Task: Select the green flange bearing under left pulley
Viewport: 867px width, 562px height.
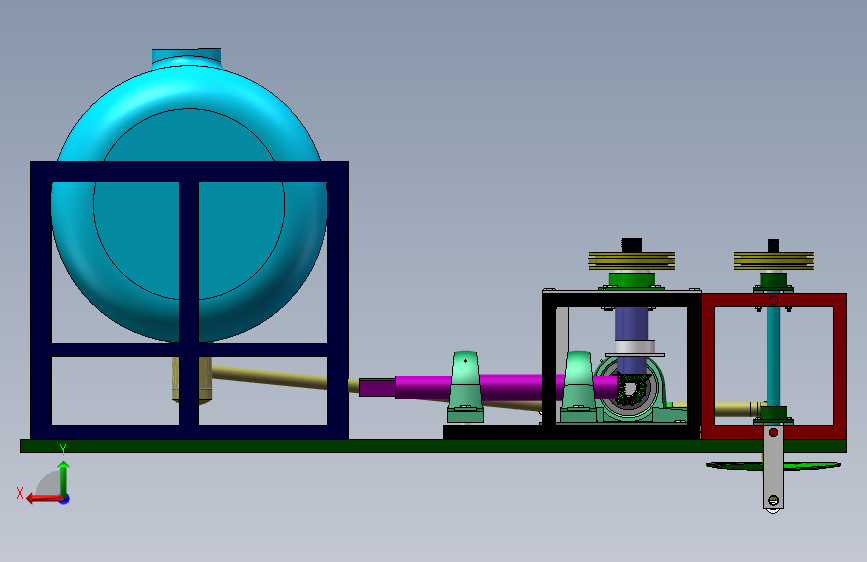Action: (x=631, y=280)
